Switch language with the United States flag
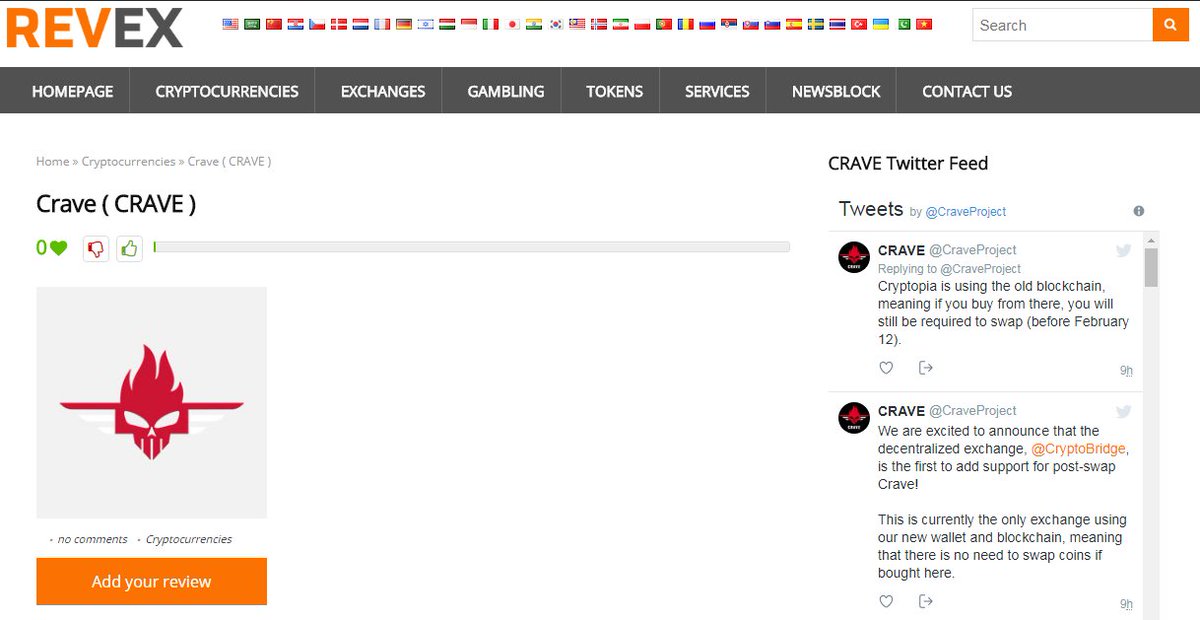Viewport: 1200px width, 620px height. (230, 24)
